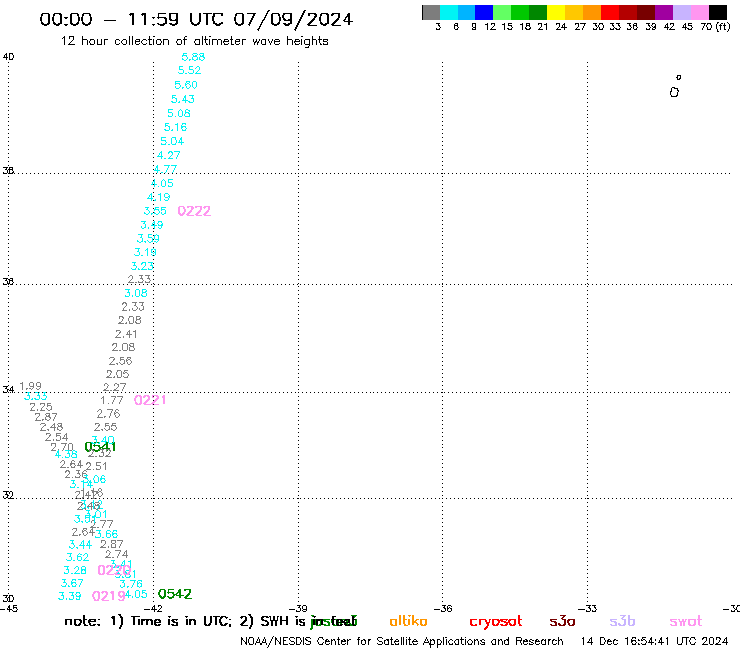Click the lavender legend swatch
The image size is (740, 650).
coord(681,12)
